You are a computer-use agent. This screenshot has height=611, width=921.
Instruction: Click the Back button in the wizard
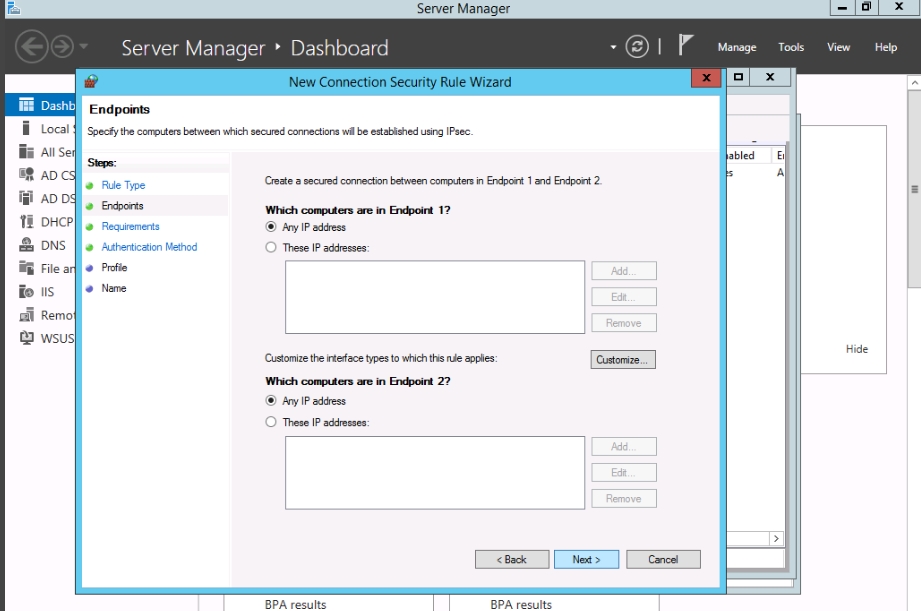click(x=512, y=559)
